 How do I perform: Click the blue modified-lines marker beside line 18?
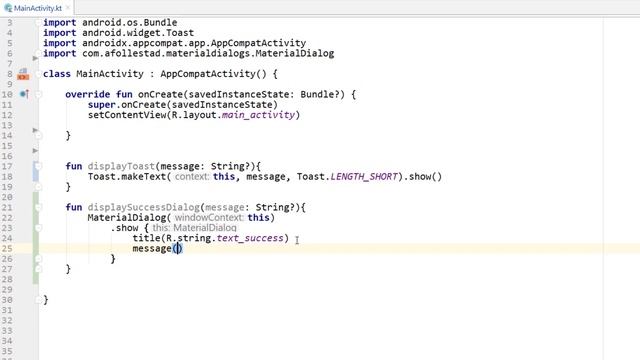click(x=36, y=171)
